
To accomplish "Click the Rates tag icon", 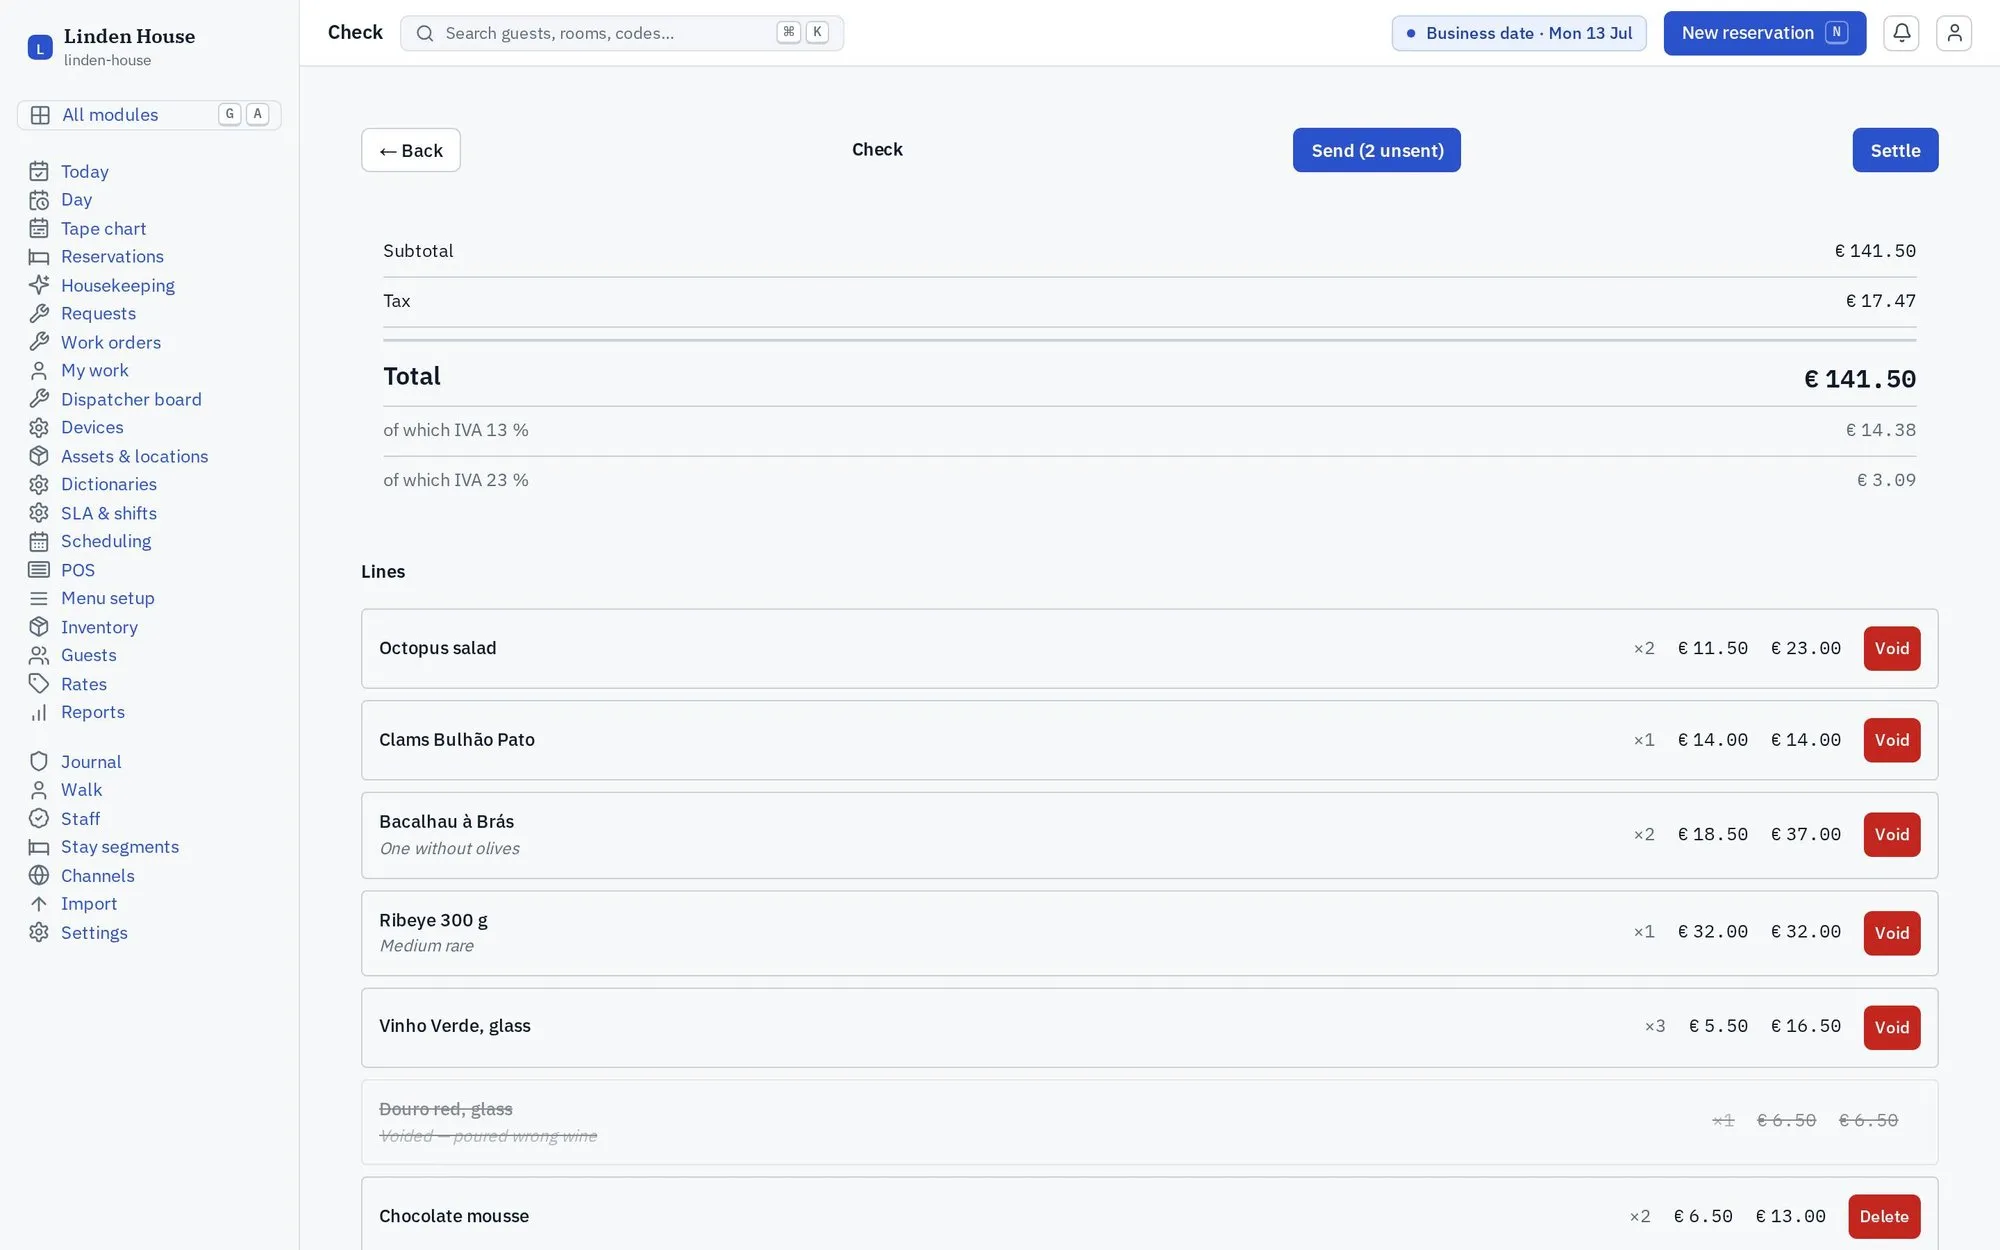I will click(39, 684).
